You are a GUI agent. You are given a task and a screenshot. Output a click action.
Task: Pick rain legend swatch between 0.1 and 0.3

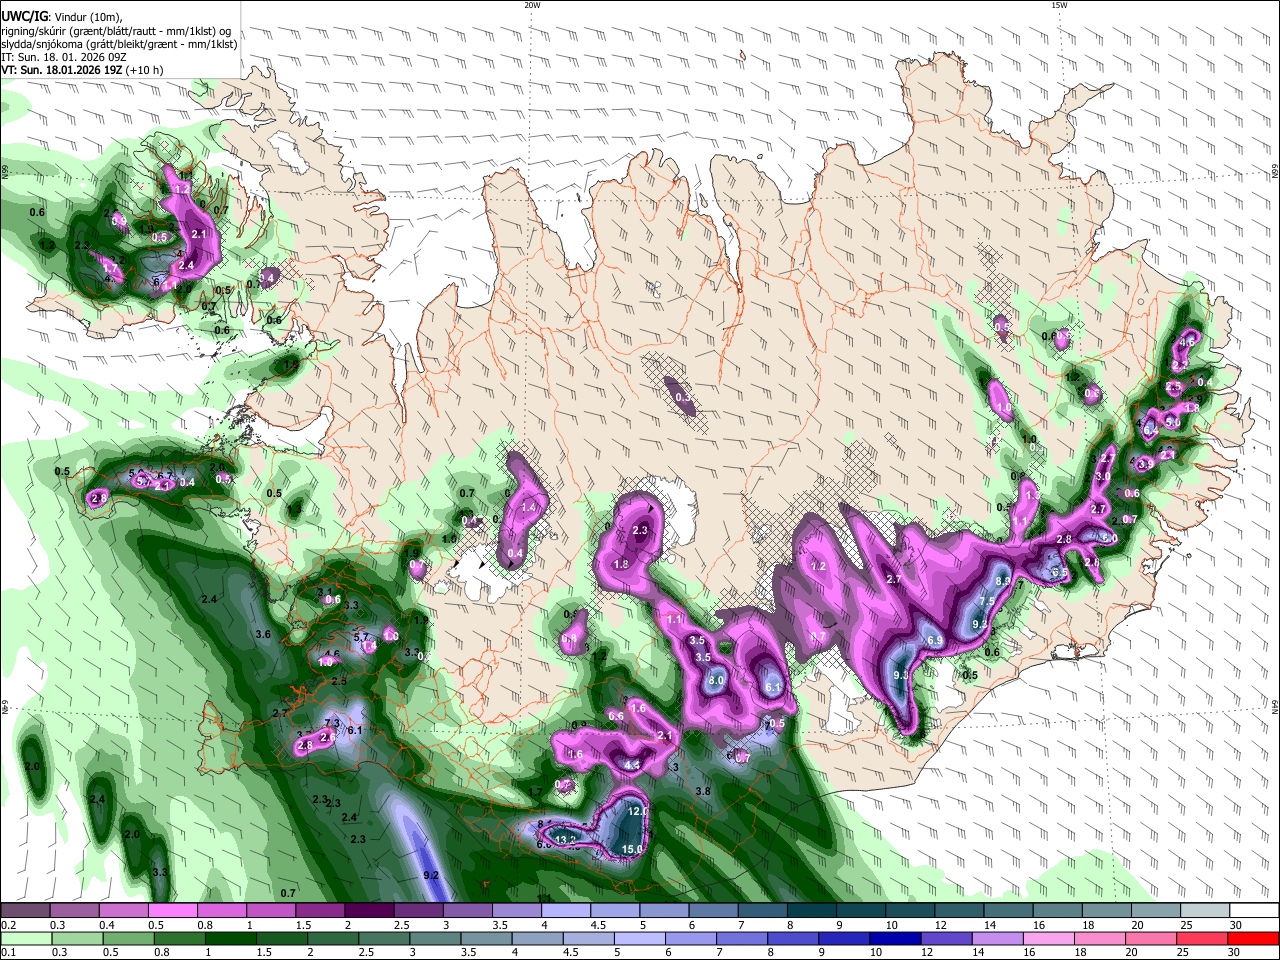click(x=25, y=938)
